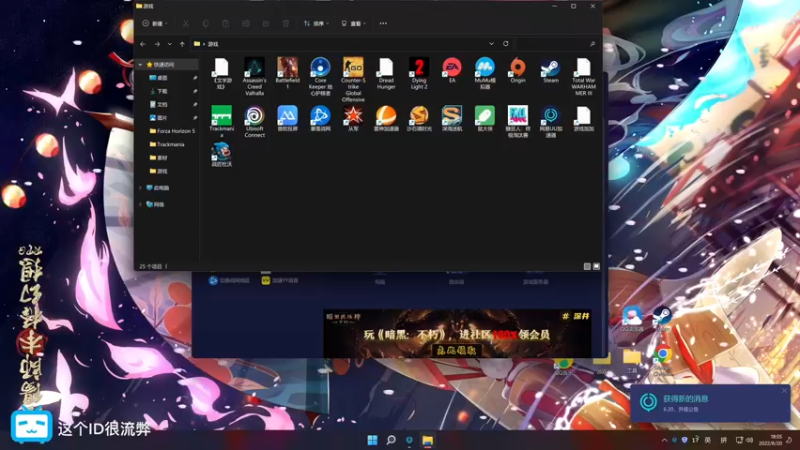Go up one folder level arrow
The height and width of the screenshot is (450, 800).
(x=182, y=44)
